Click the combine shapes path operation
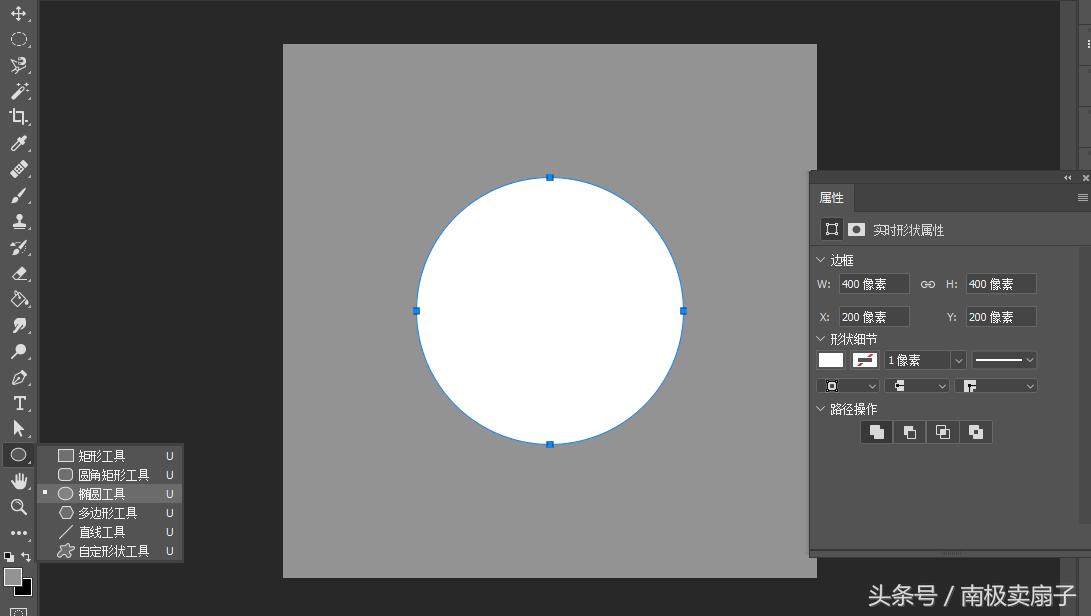The height and width of the screenshot is (616, 1091). [877, 432]
